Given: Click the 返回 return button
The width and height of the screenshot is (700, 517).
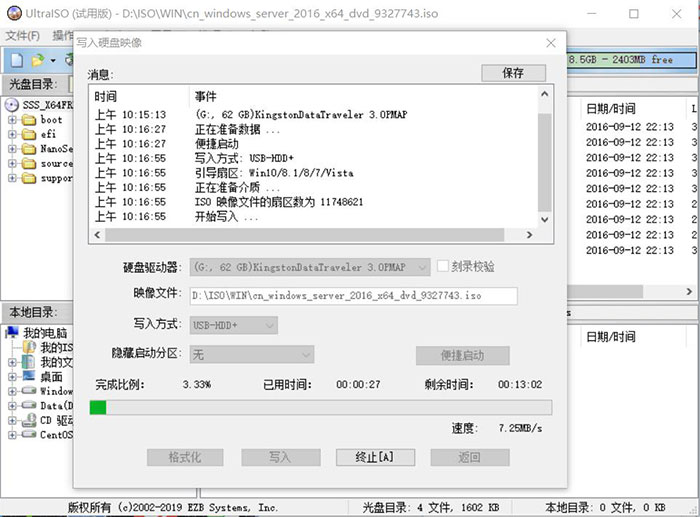Looking at the screenshot, I should 470,458.
